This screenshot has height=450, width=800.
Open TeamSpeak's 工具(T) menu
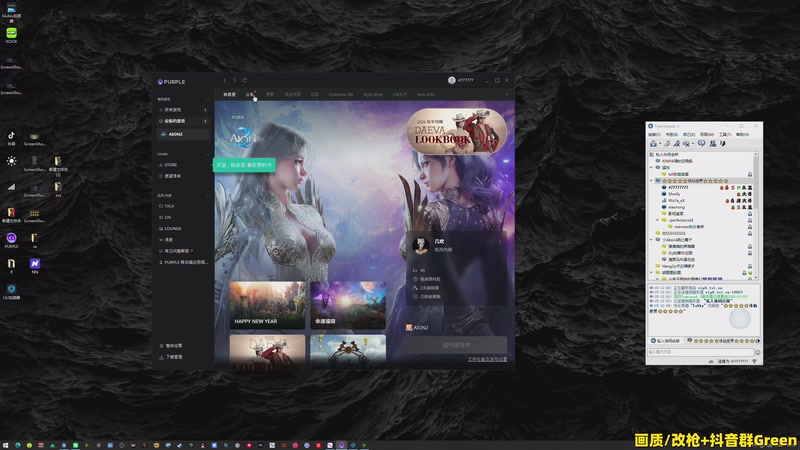click(725, 135)
